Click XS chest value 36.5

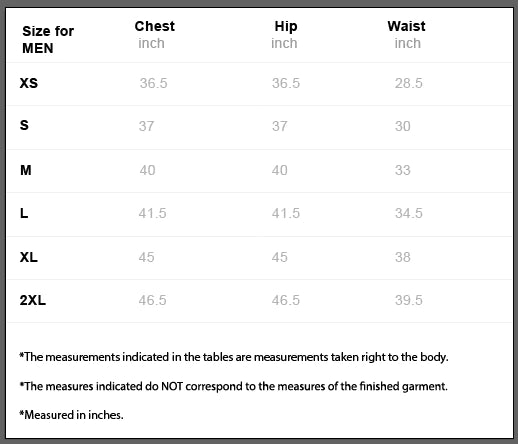153,83
